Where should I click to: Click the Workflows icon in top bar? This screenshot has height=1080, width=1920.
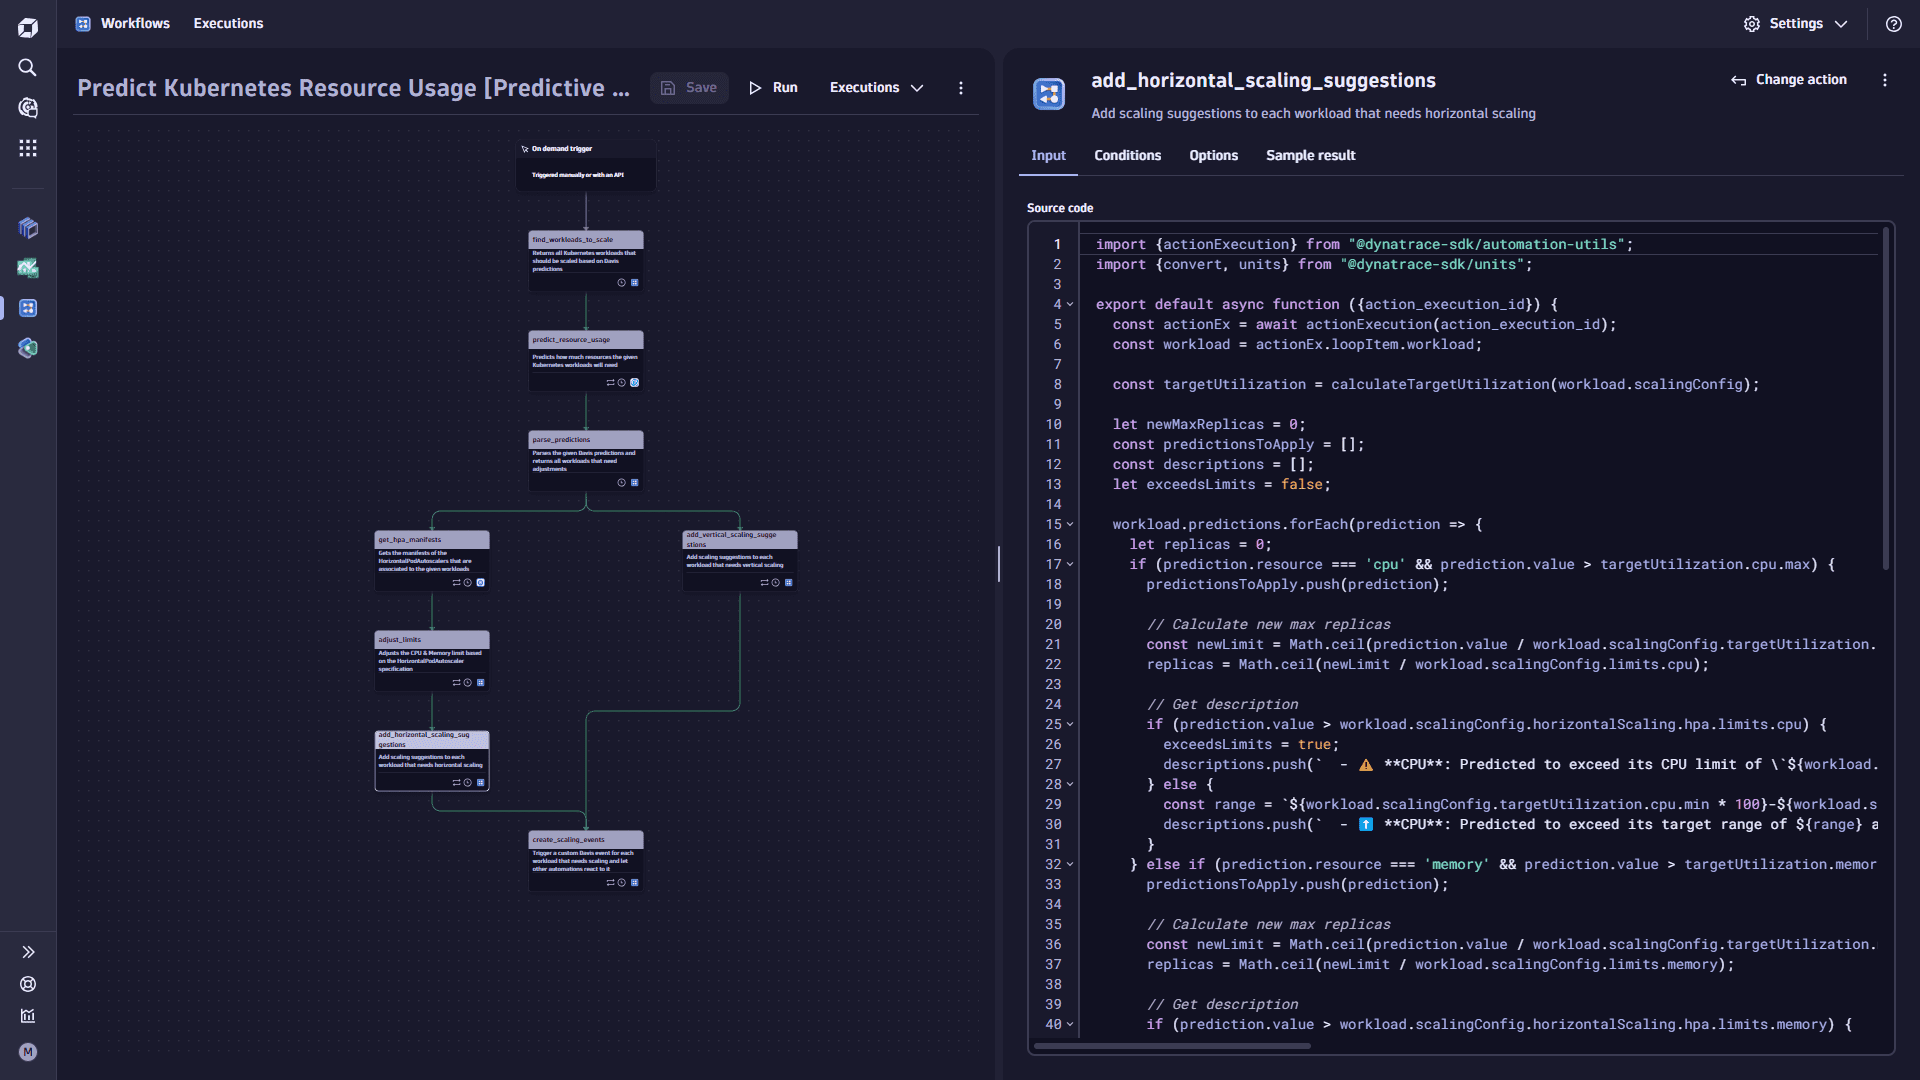[83, 23]
